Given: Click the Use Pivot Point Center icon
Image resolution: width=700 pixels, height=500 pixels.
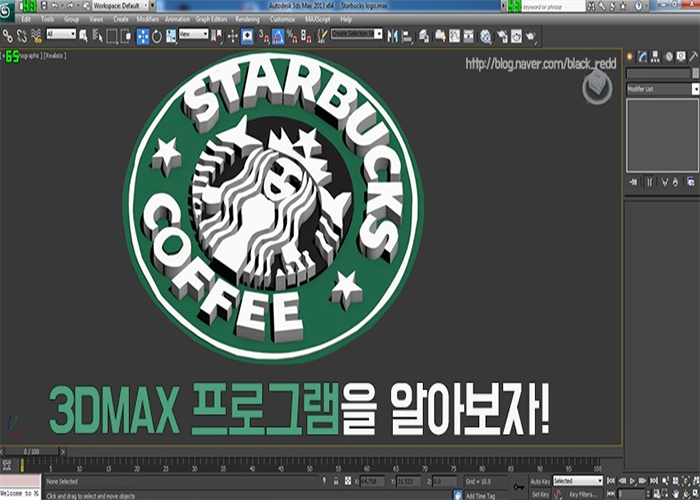Looking at the screenshot, I should pos(217,36).
